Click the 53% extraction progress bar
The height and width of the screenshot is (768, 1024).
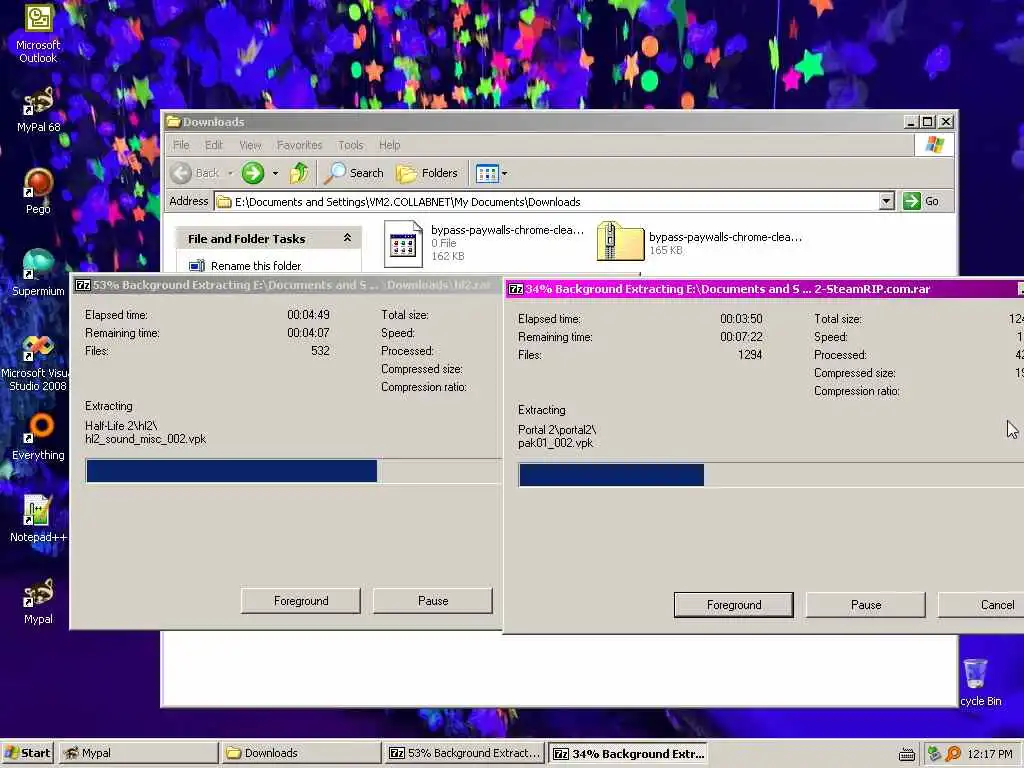[293, 471]
